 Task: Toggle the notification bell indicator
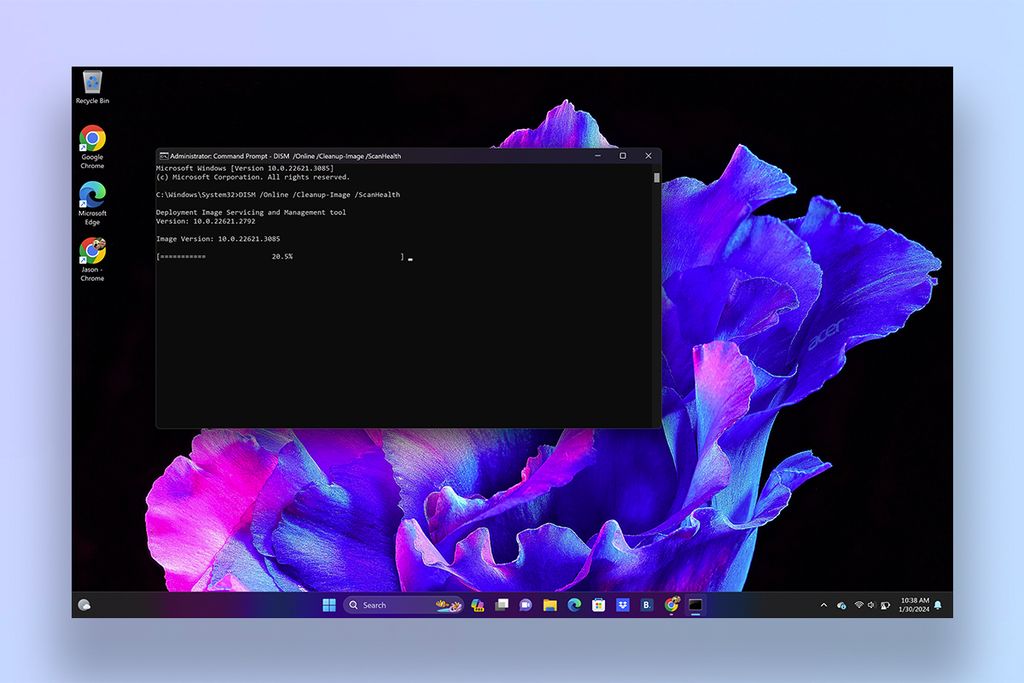[x=937, y=605]
